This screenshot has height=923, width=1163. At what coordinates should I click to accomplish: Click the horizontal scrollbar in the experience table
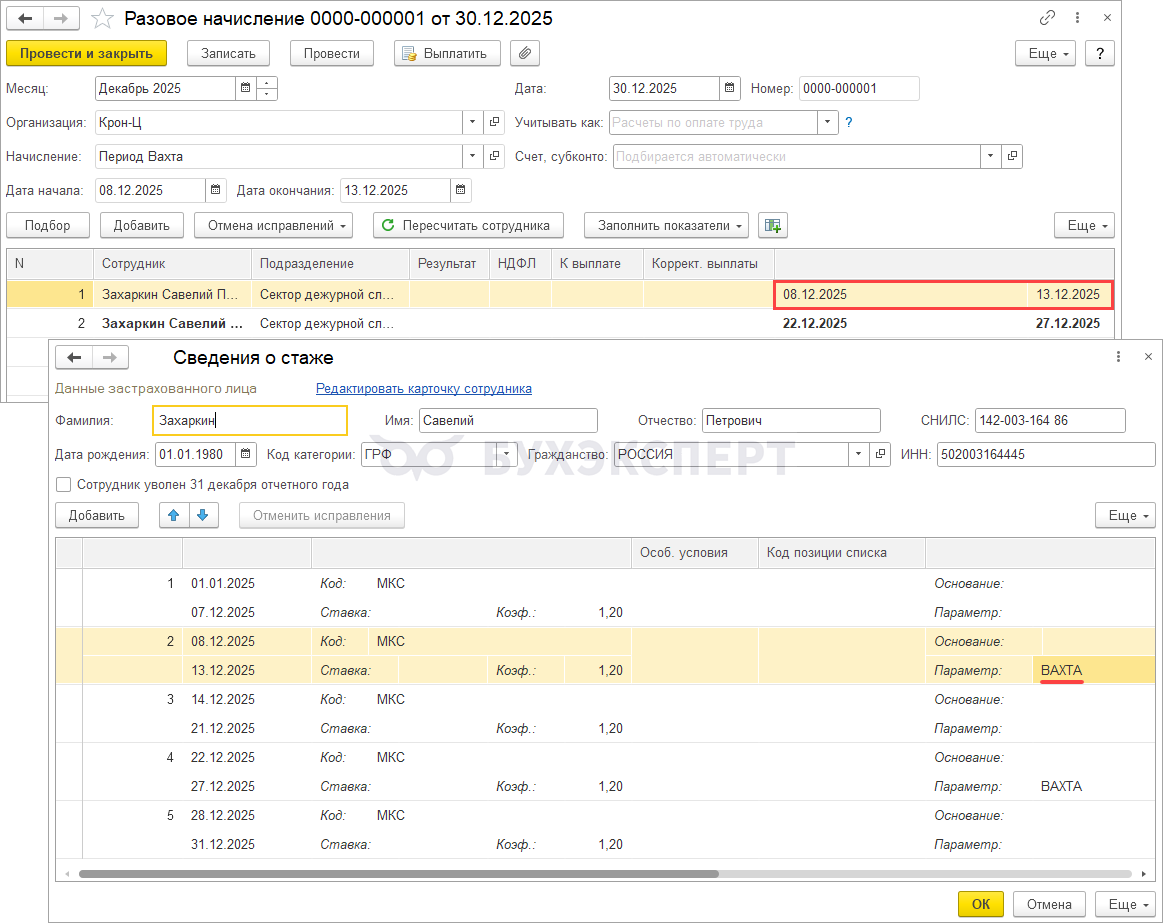click(x=400, y=873)
